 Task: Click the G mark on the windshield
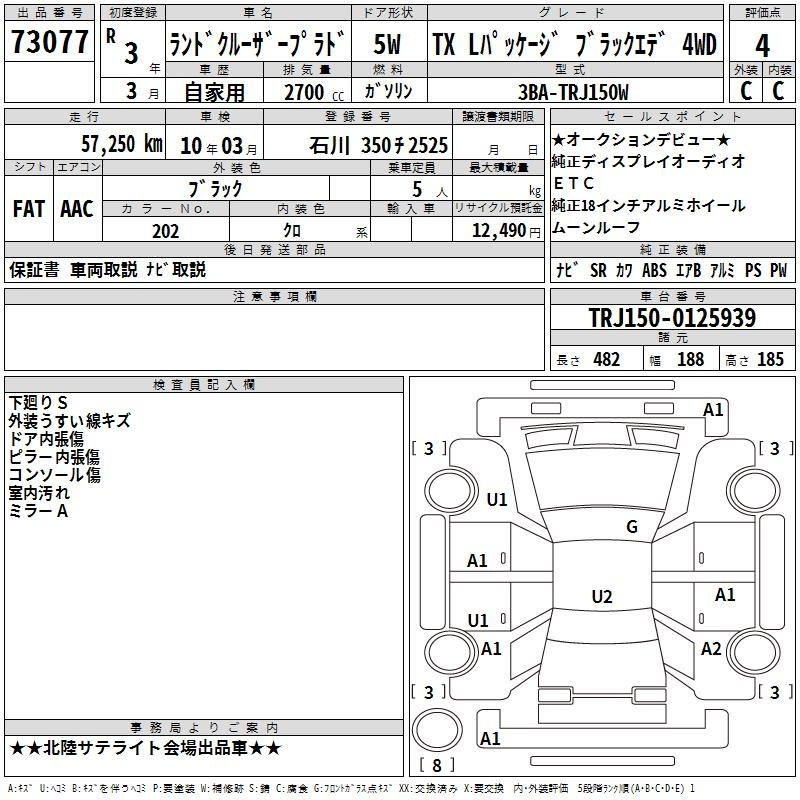click(632, 527)
